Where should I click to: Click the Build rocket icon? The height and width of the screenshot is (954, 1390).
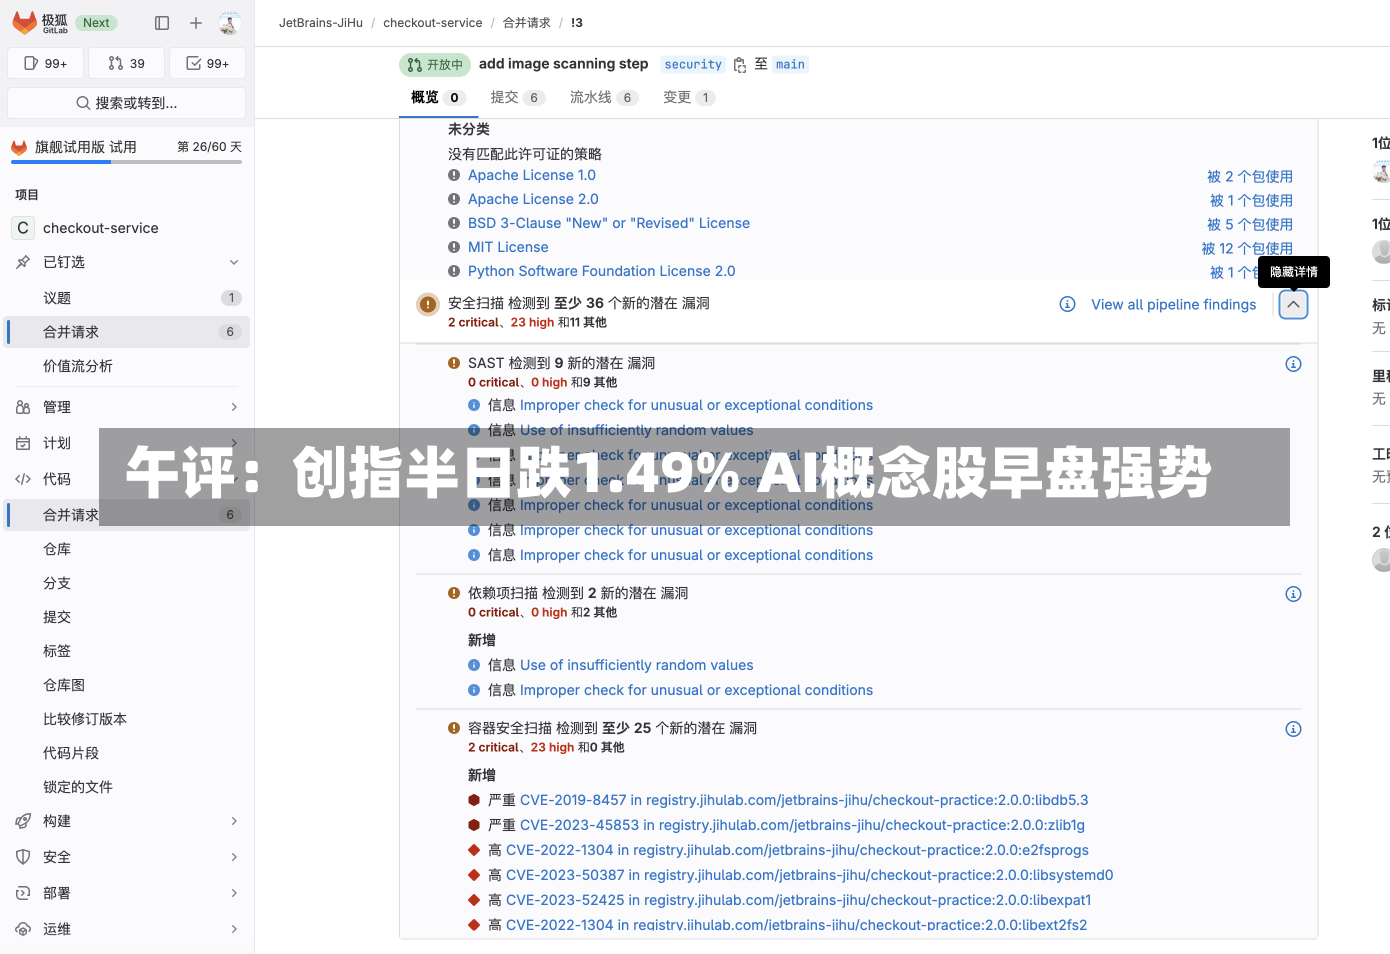coord(23,821)
